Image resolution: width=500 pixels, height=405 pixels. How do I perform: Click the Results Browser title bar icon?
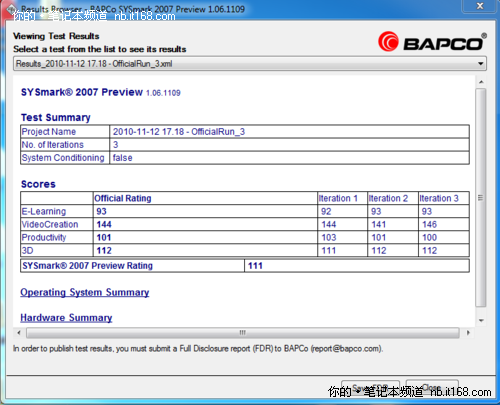pyautogui.click(x=11, y=9)
